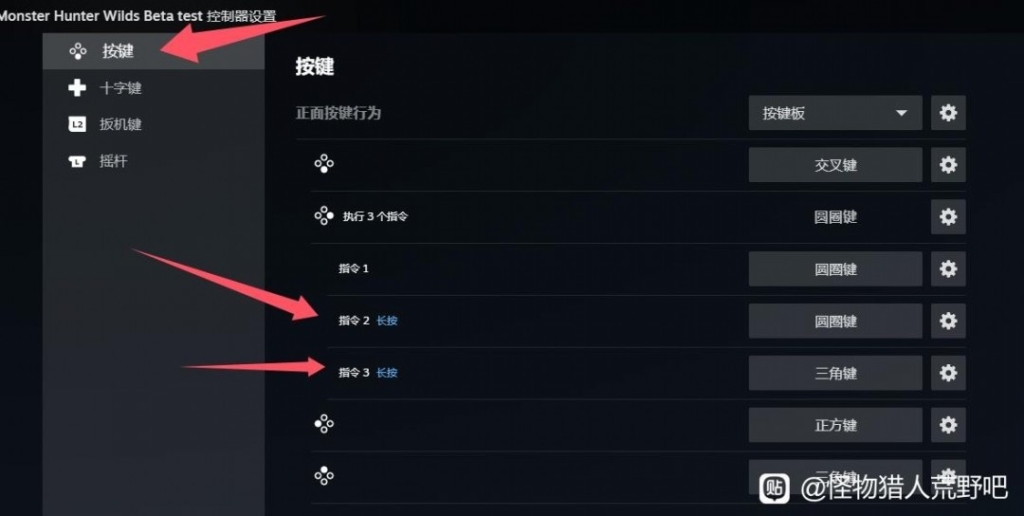Viewport: 1024px width, 516px height.
Task: Click the 圆圈键 binding for 指令 1
Action: pyautogui.click(x=835, y=268)
